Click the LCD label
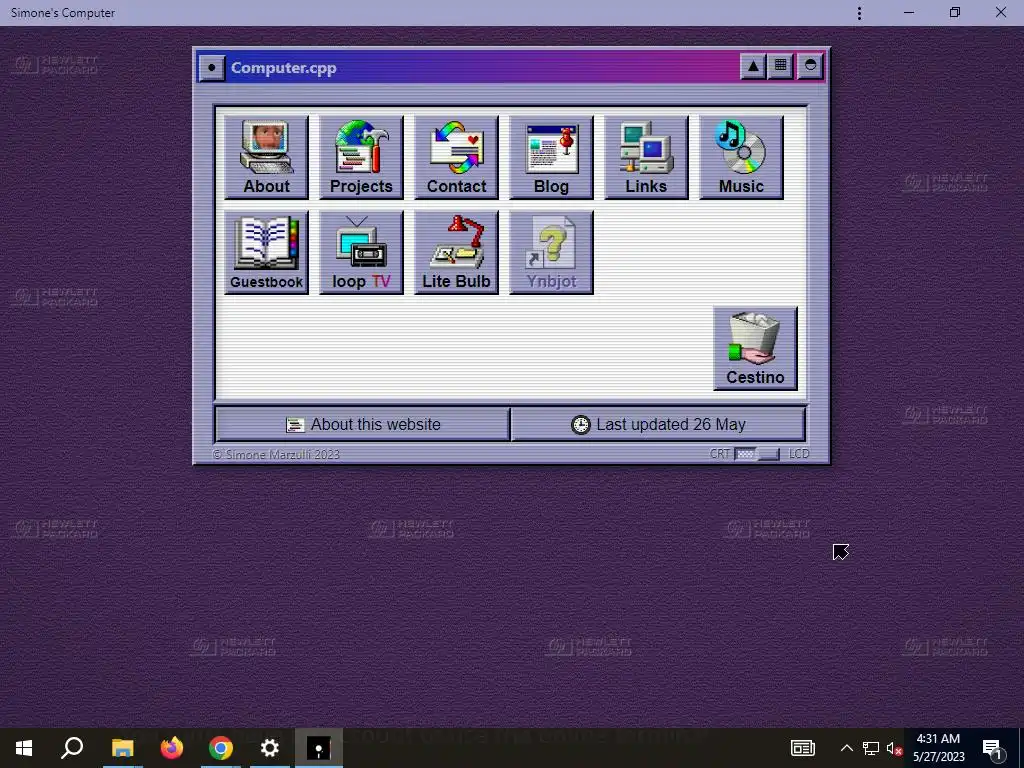 pyautogui.click(x=799, y=454)
